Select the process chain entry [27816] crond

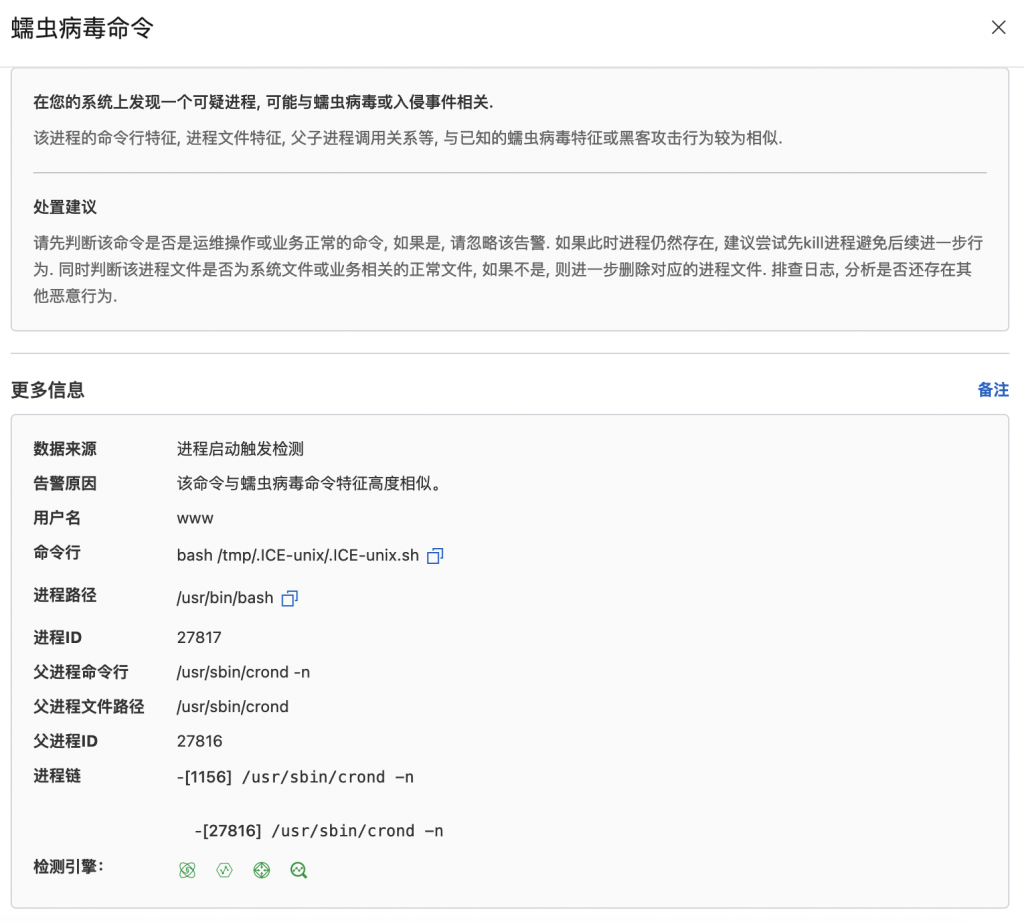[x=308, y=830]
